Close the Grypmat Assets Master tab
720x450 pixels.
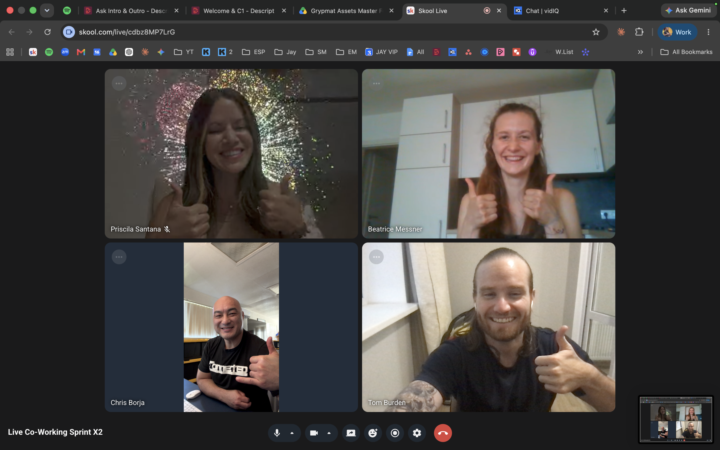(x=391, y=11)
